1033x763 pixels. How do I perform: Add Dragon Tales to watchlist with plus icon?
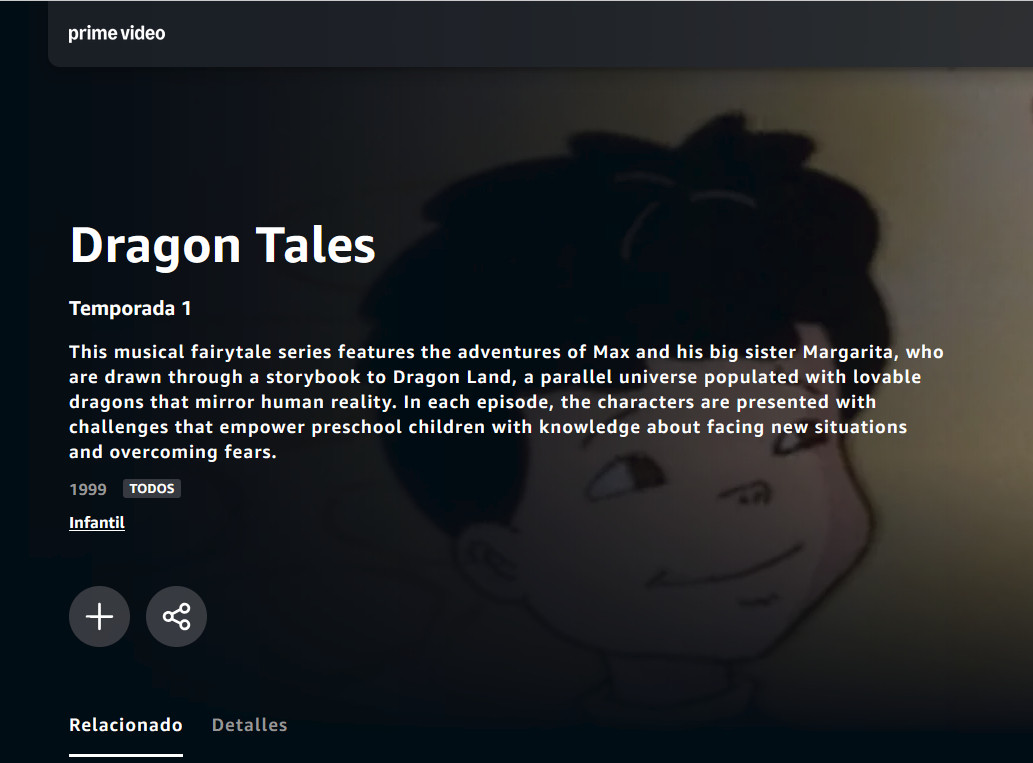coord(99,617)
